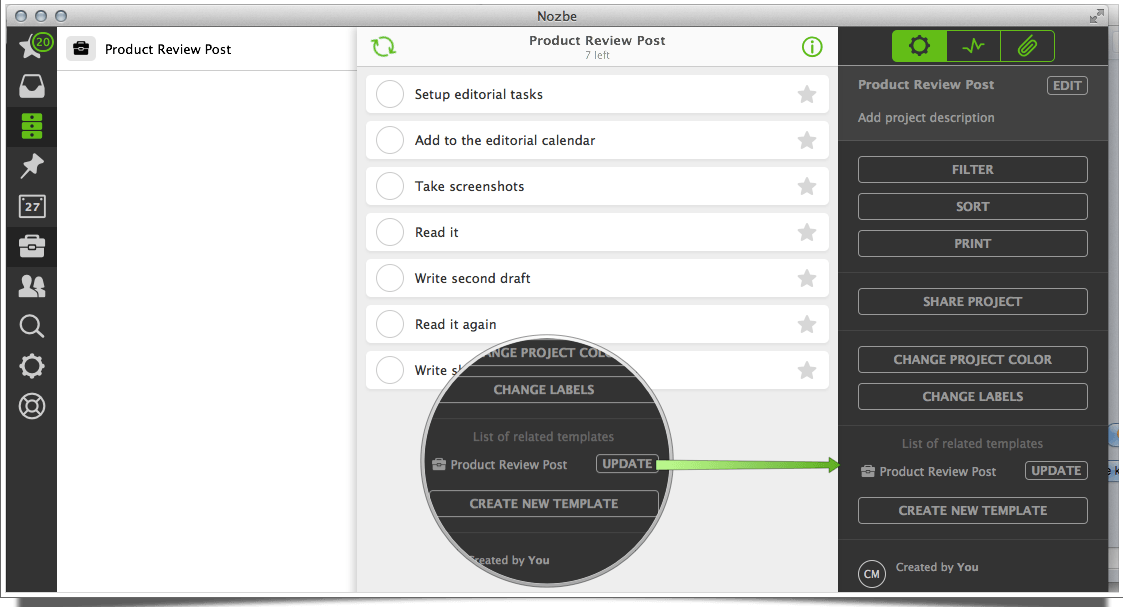Click the green sync refresh icon

coord(384,47)
